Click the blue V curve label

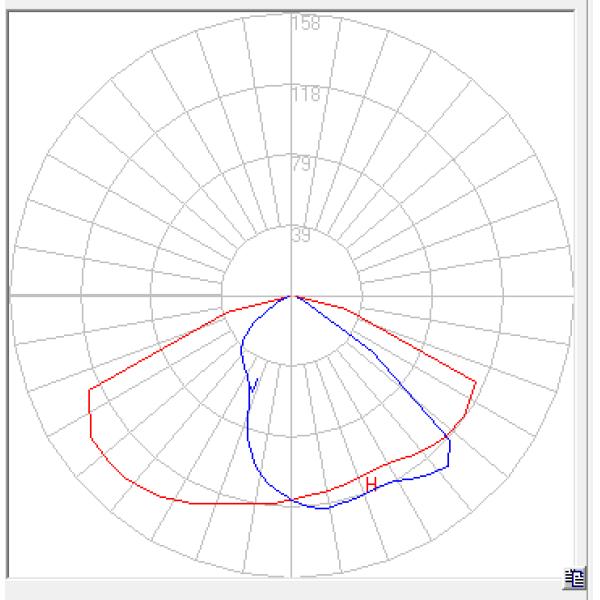254,385
